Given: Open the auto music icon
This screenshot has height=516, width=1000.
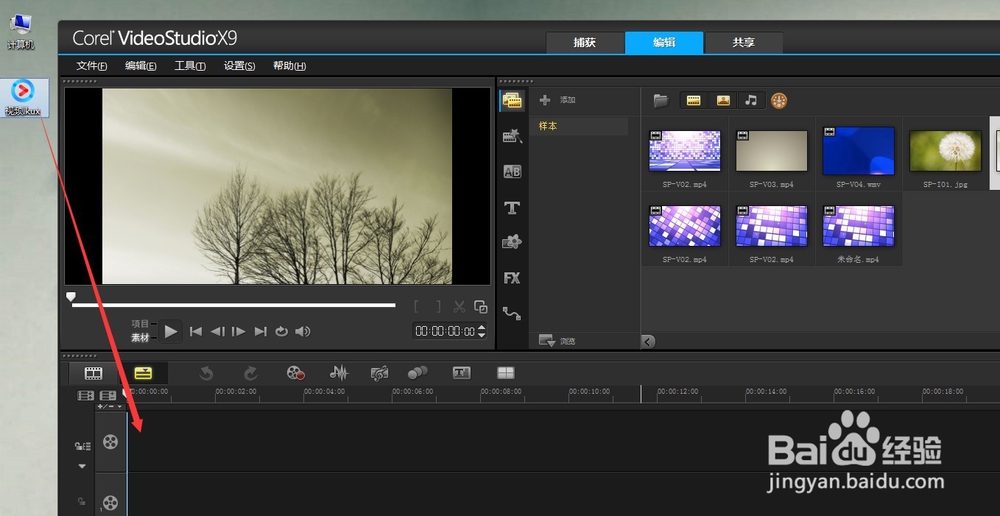Looking at the screenshot, I should pos(379,373).
